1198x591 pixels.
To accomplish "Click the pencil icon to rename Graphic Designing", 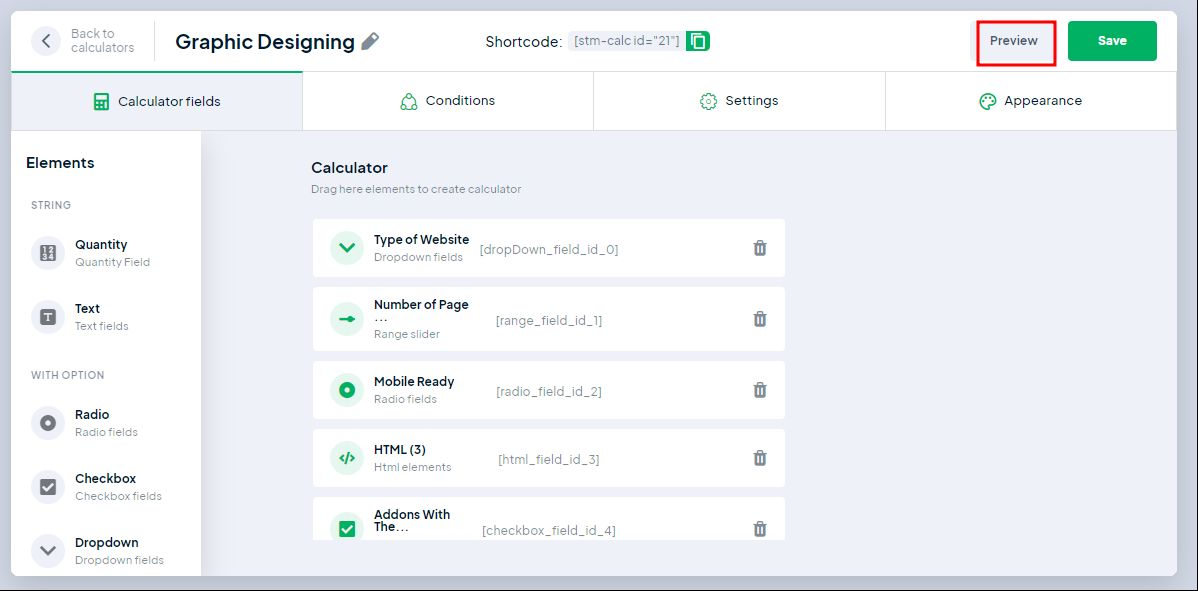I will (x=370, y=41).
